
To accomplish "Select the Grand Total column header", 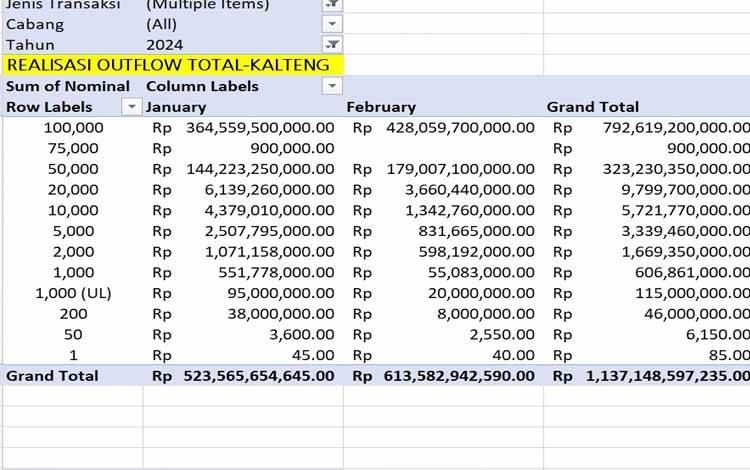I will coord(593,107).
